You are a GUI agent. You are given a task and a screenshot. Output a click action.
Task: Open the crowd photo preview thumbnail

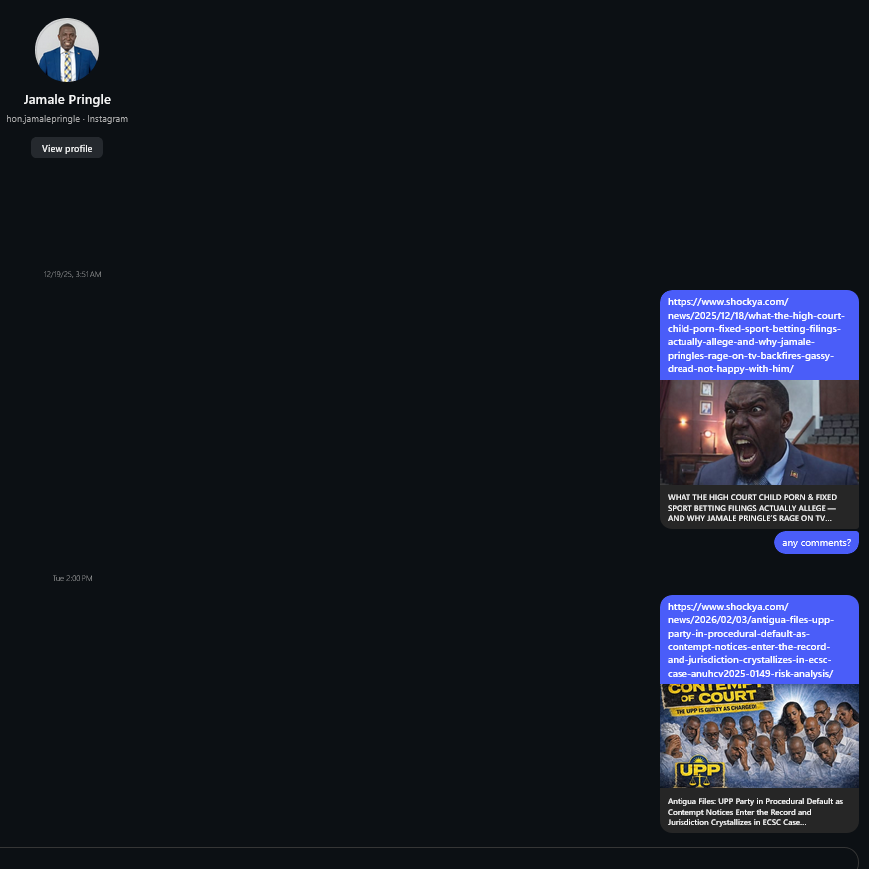pyautogui.click(x=759, y=740)
